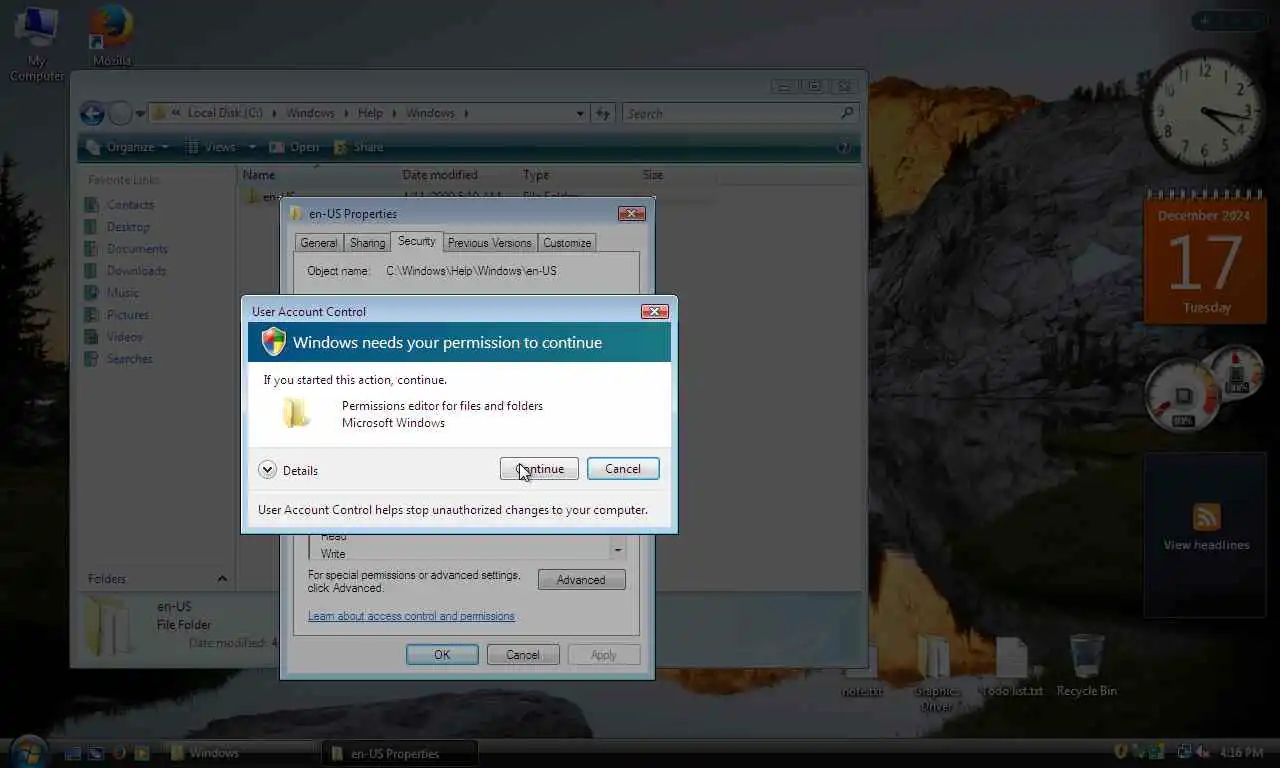Click Local Disk (C:) in the address bar
This screenshot has width=1280, height=768.
point(225,113)
